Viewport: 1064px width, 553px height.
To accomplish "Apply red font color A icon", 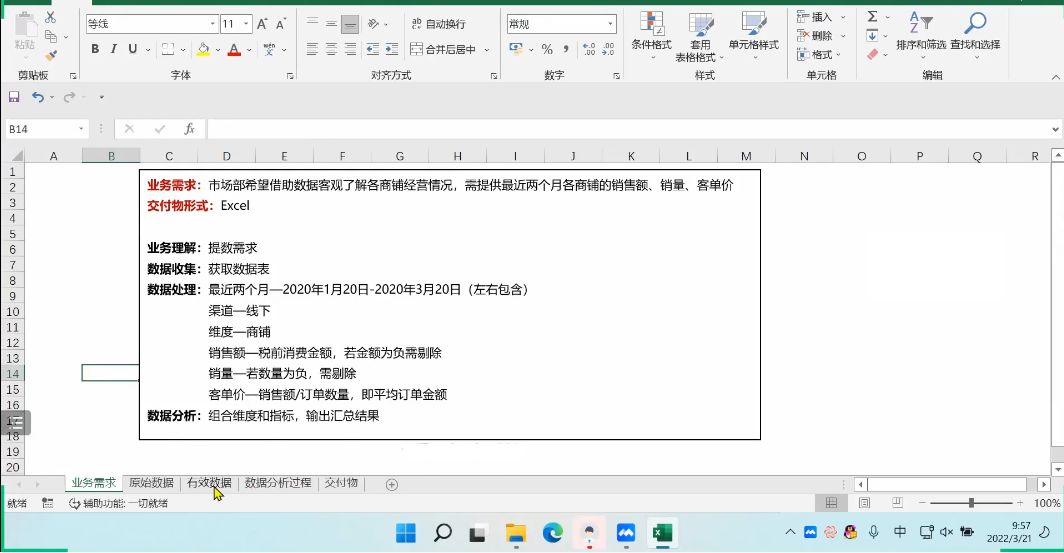I will 234,49.
